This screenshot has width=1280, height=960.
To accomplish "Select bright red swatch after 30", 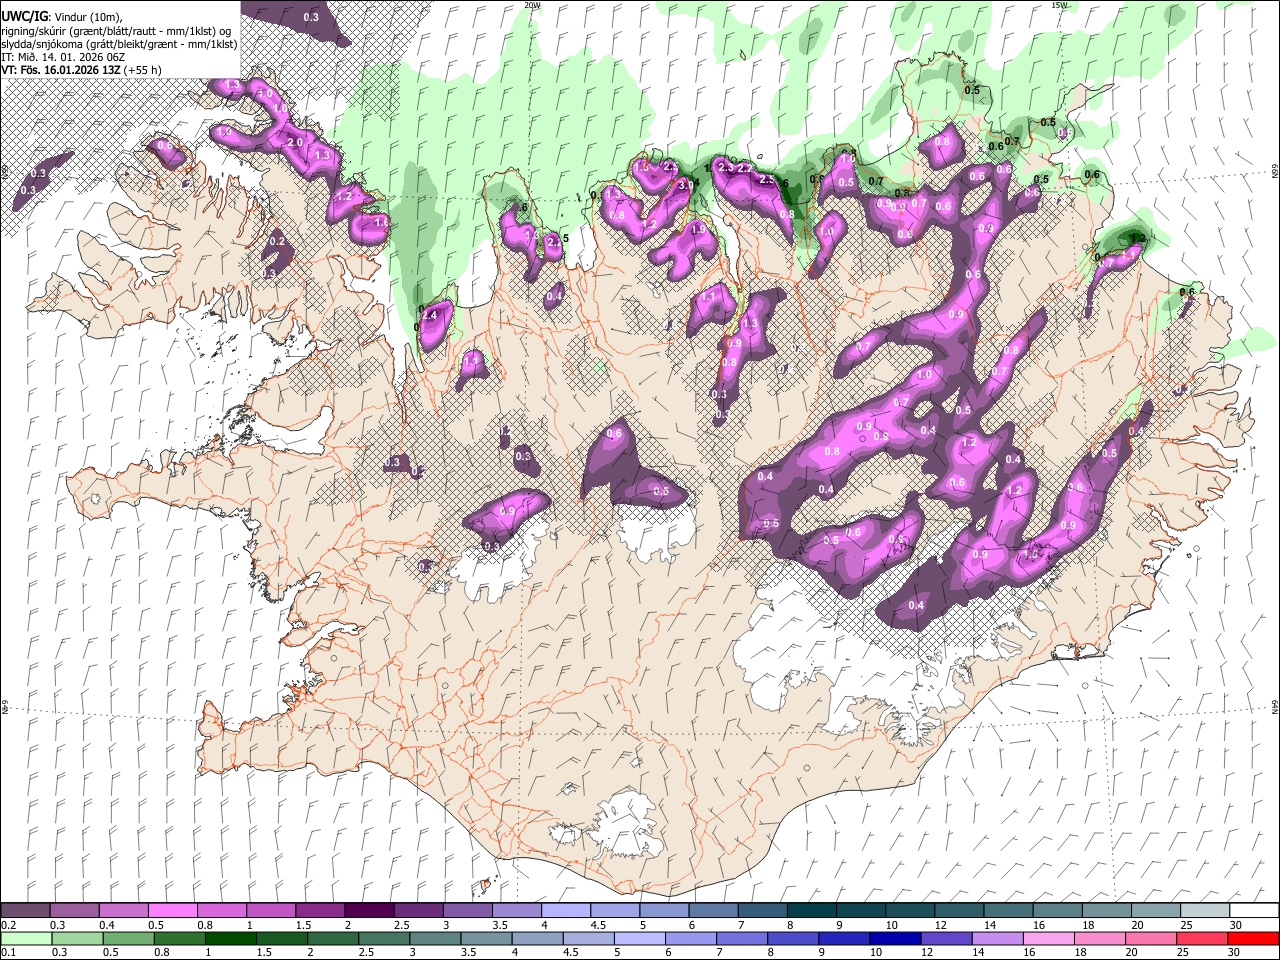I will 1253,938.
